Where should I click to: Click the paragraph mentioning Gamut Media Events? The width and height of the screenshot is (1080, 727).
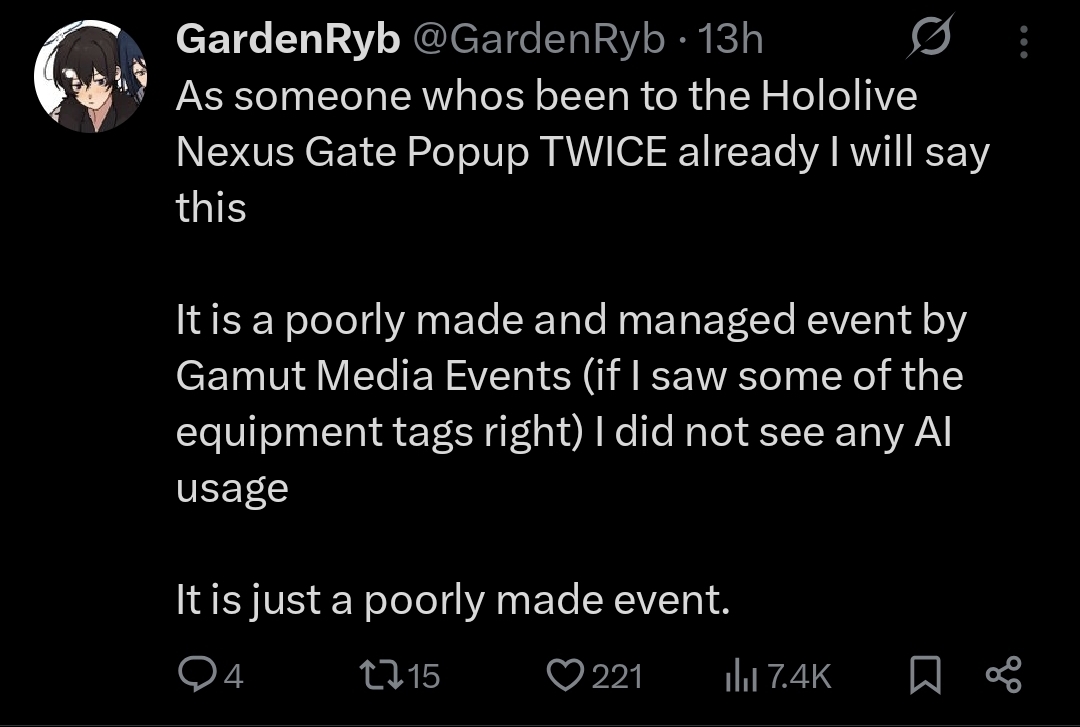[570, 403]
